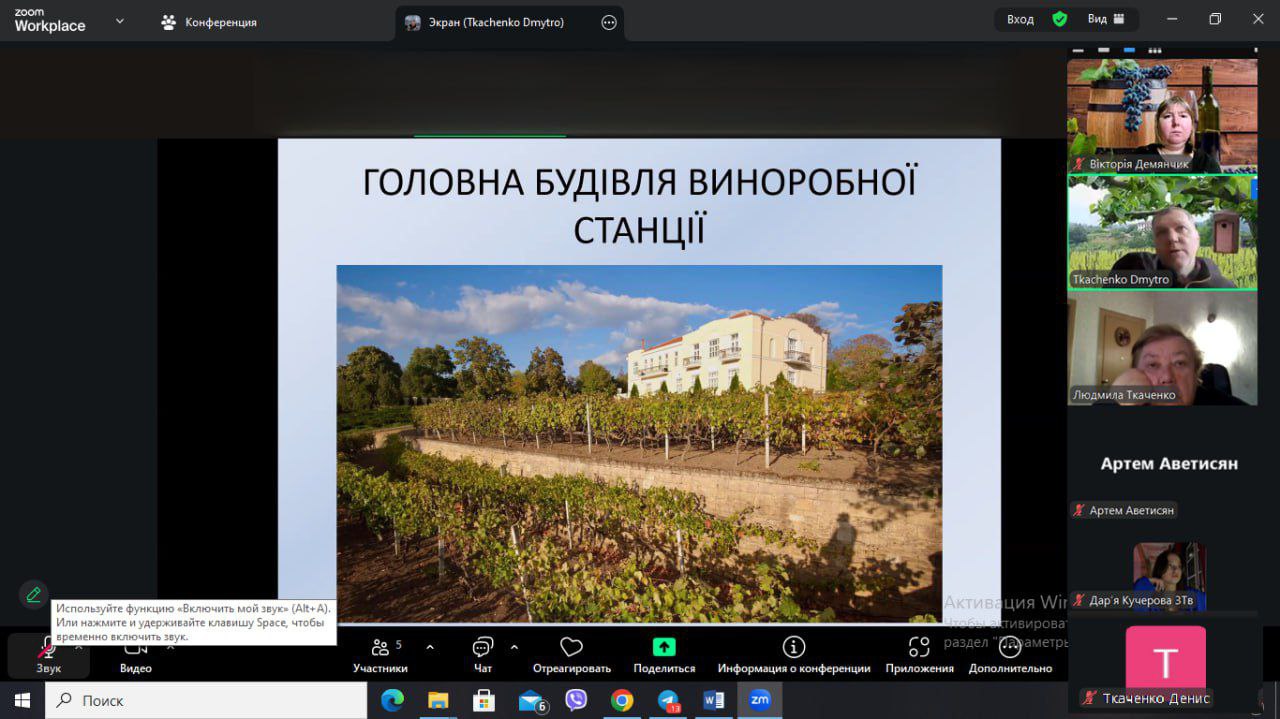Expand the arrow next to Участники
This screenshot has height=719, width=1280.
(430, 647)
